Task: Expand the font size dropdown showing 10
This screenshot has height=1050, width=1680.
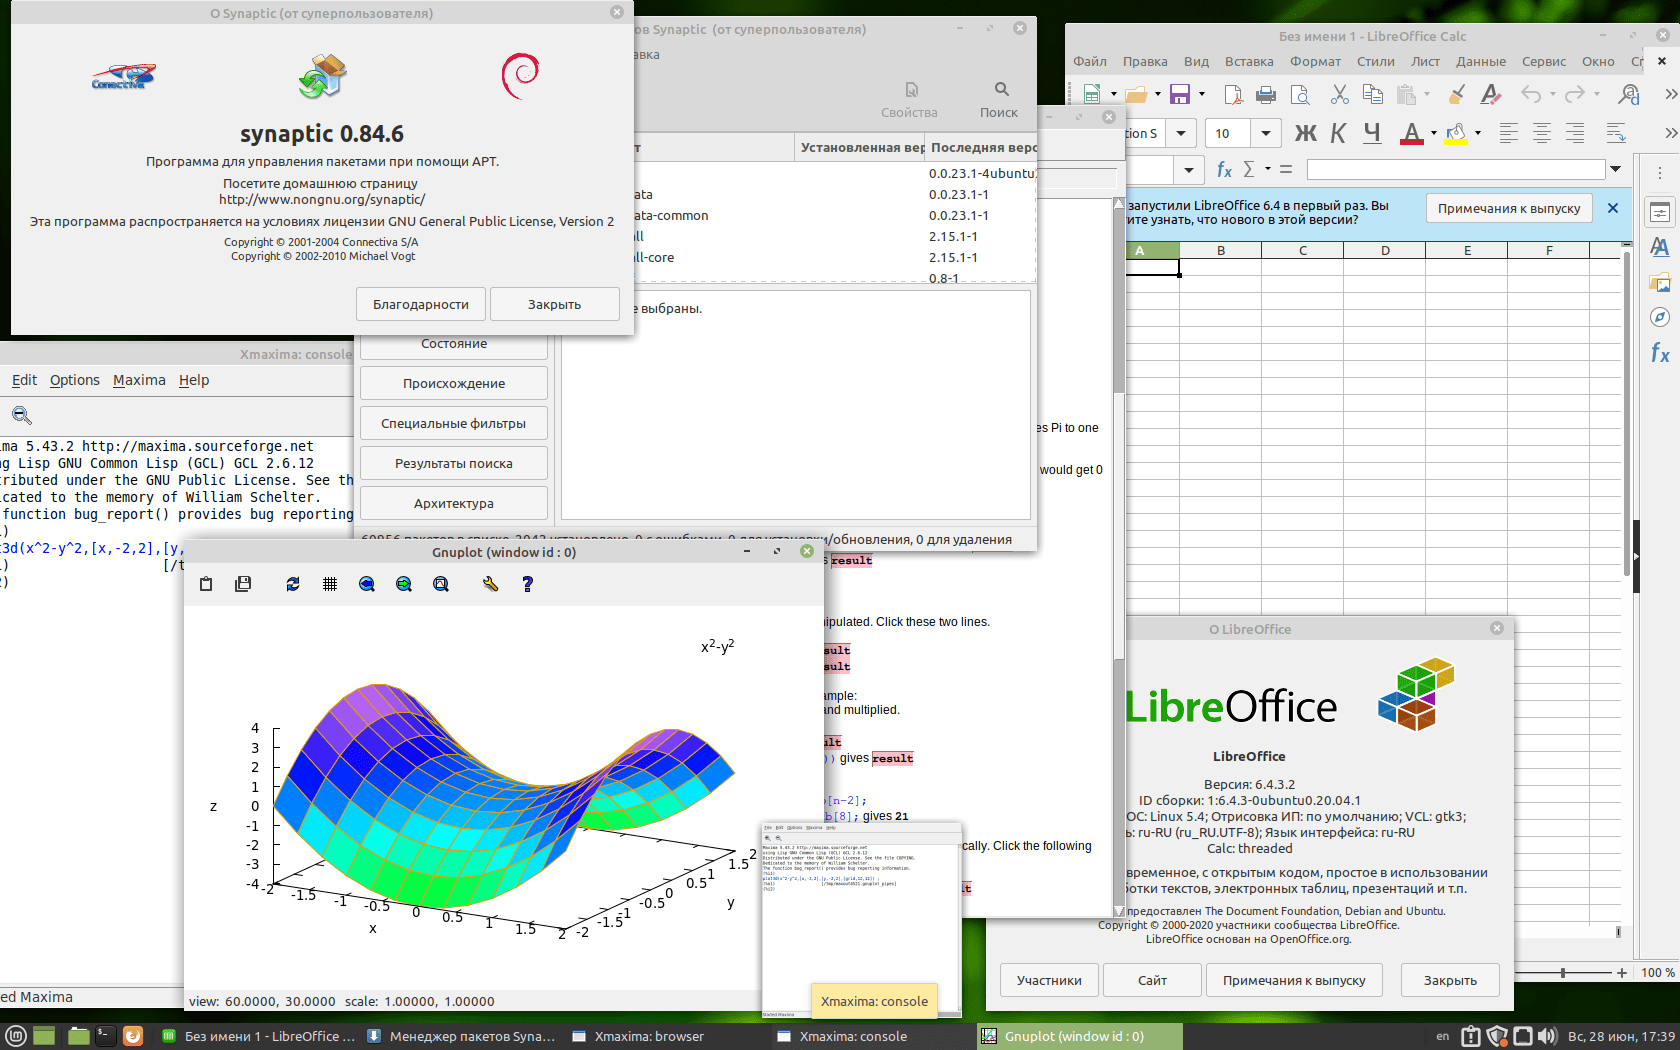Action: 1266,133
